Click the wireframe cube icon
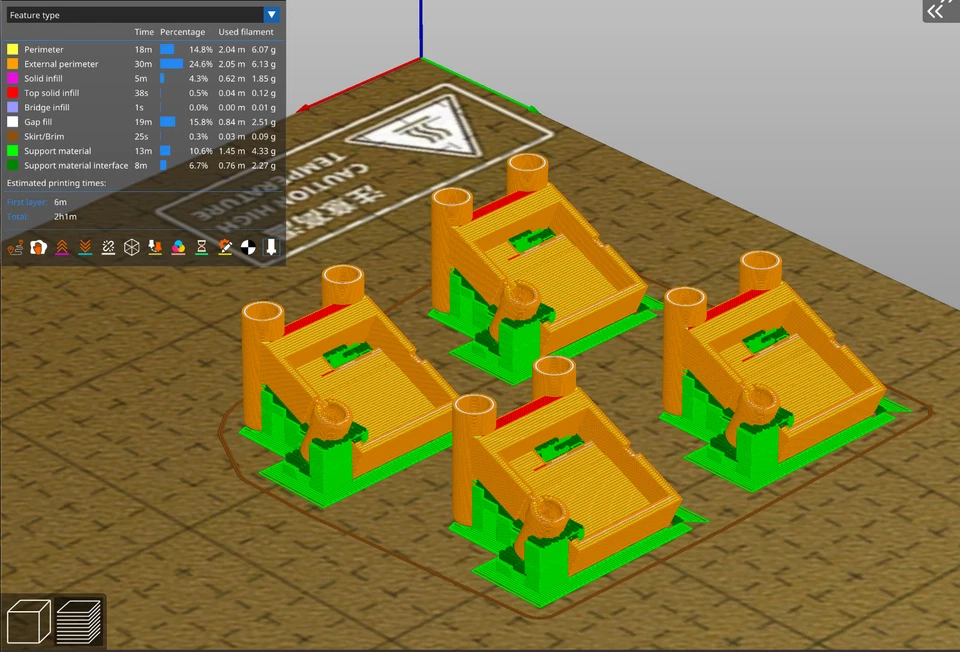The width and height of the screenshot is (960, 652). [131, 247]
